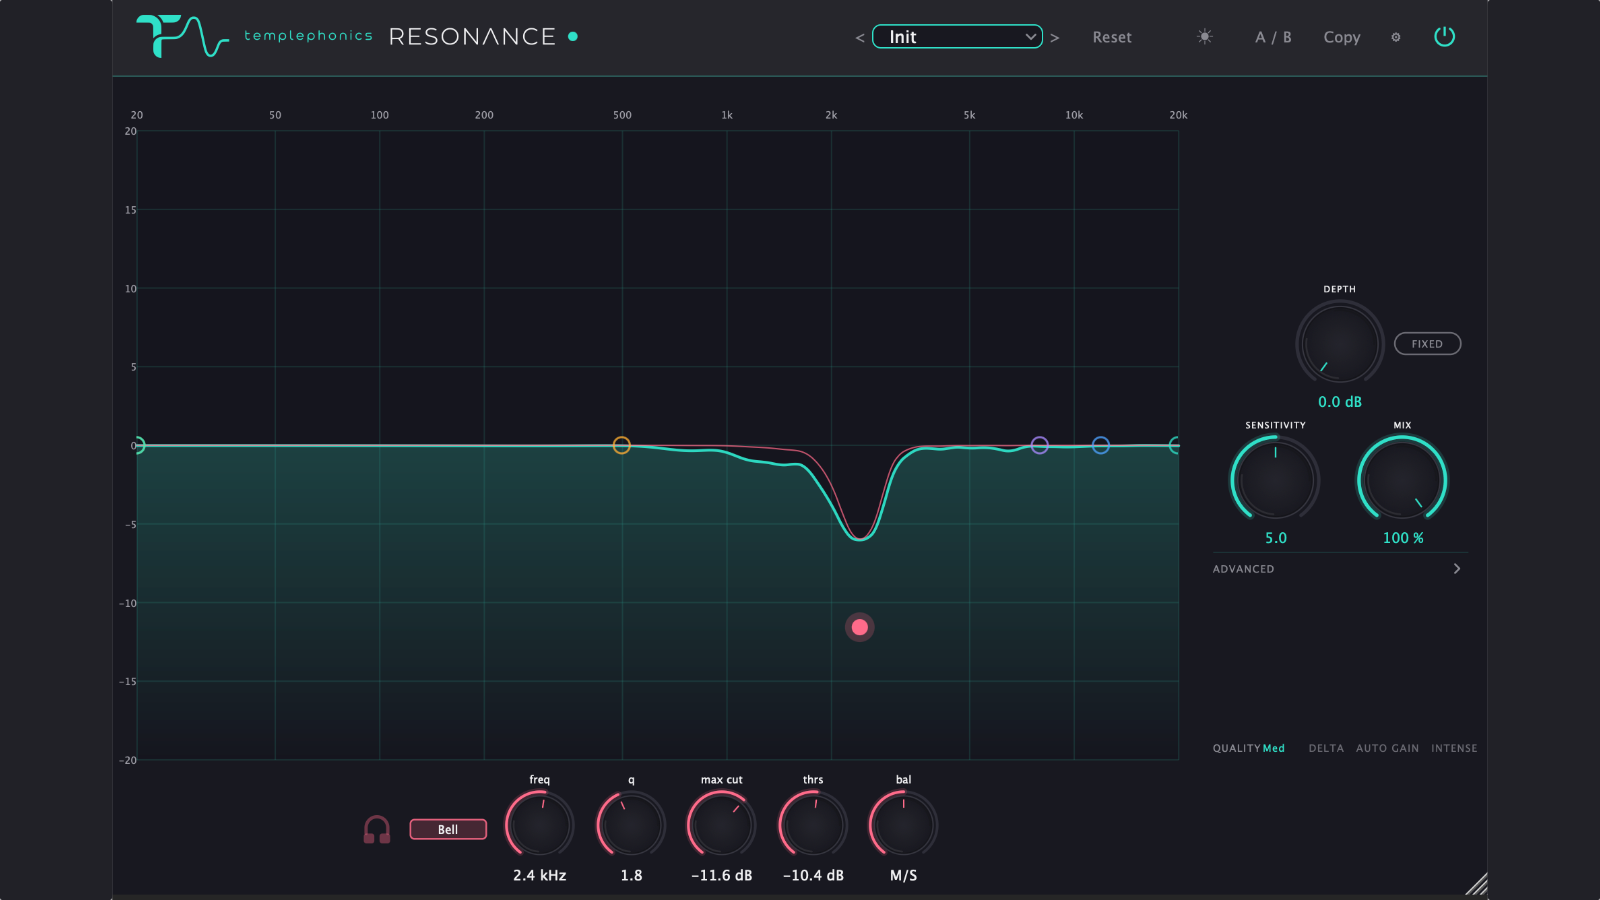Toggle the FIXED depth mode
Screen dimensions: 1600x900
tap(1427, 344)
